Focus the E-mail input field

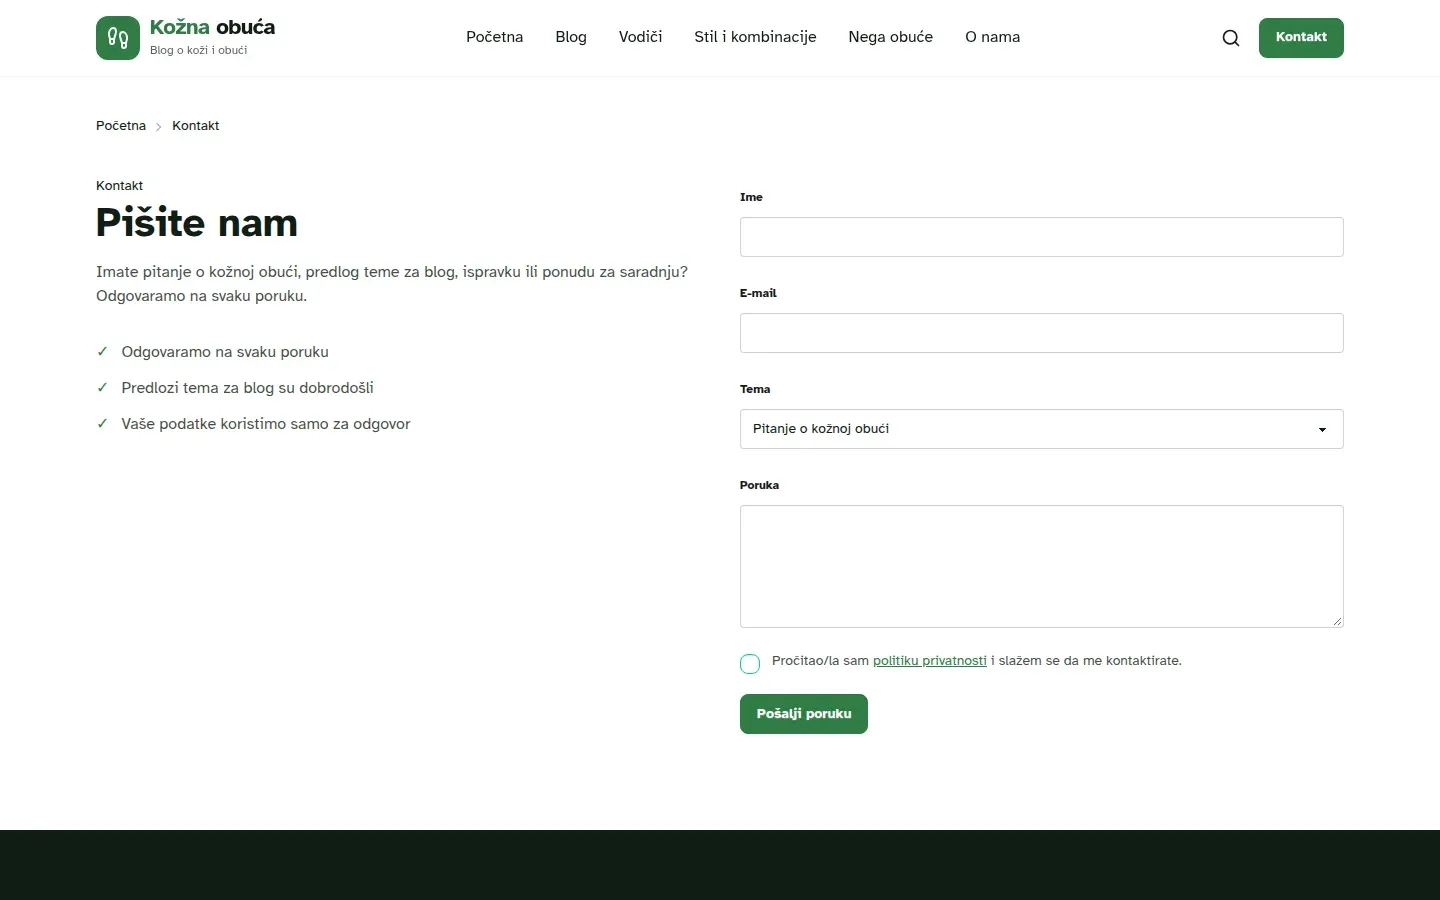pyautogui.click(x=1041, y=333)
